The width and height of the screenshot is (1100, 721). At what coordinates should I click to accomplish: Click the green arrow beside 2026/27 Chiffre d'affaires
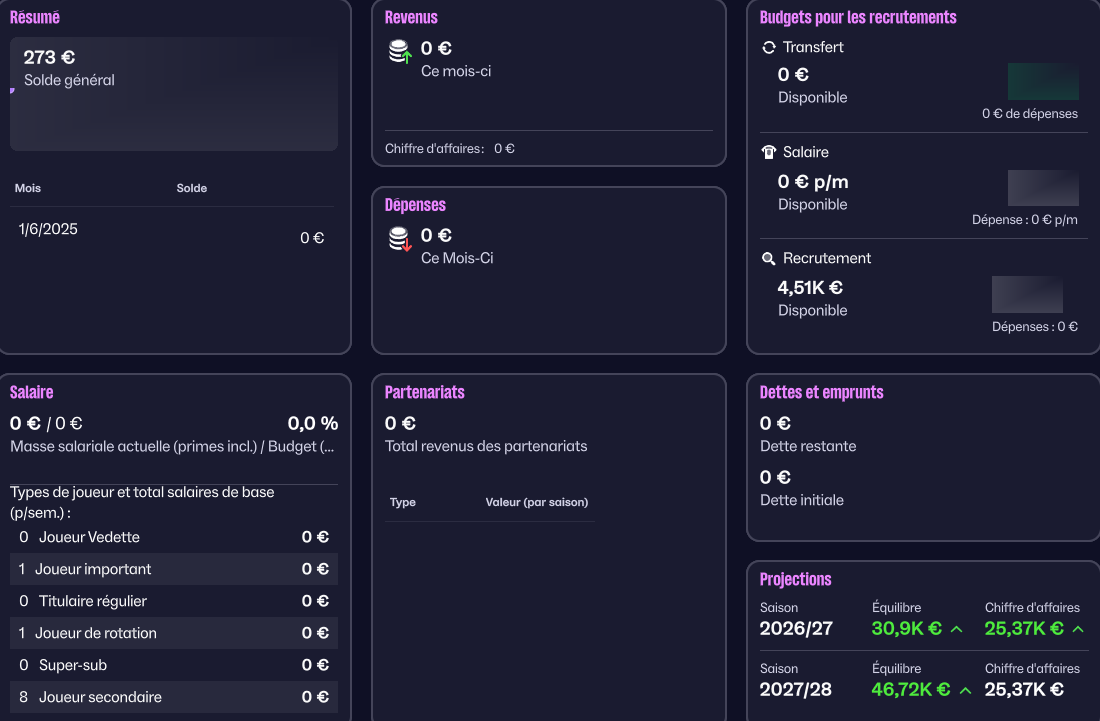click(x=1078, y=629)
